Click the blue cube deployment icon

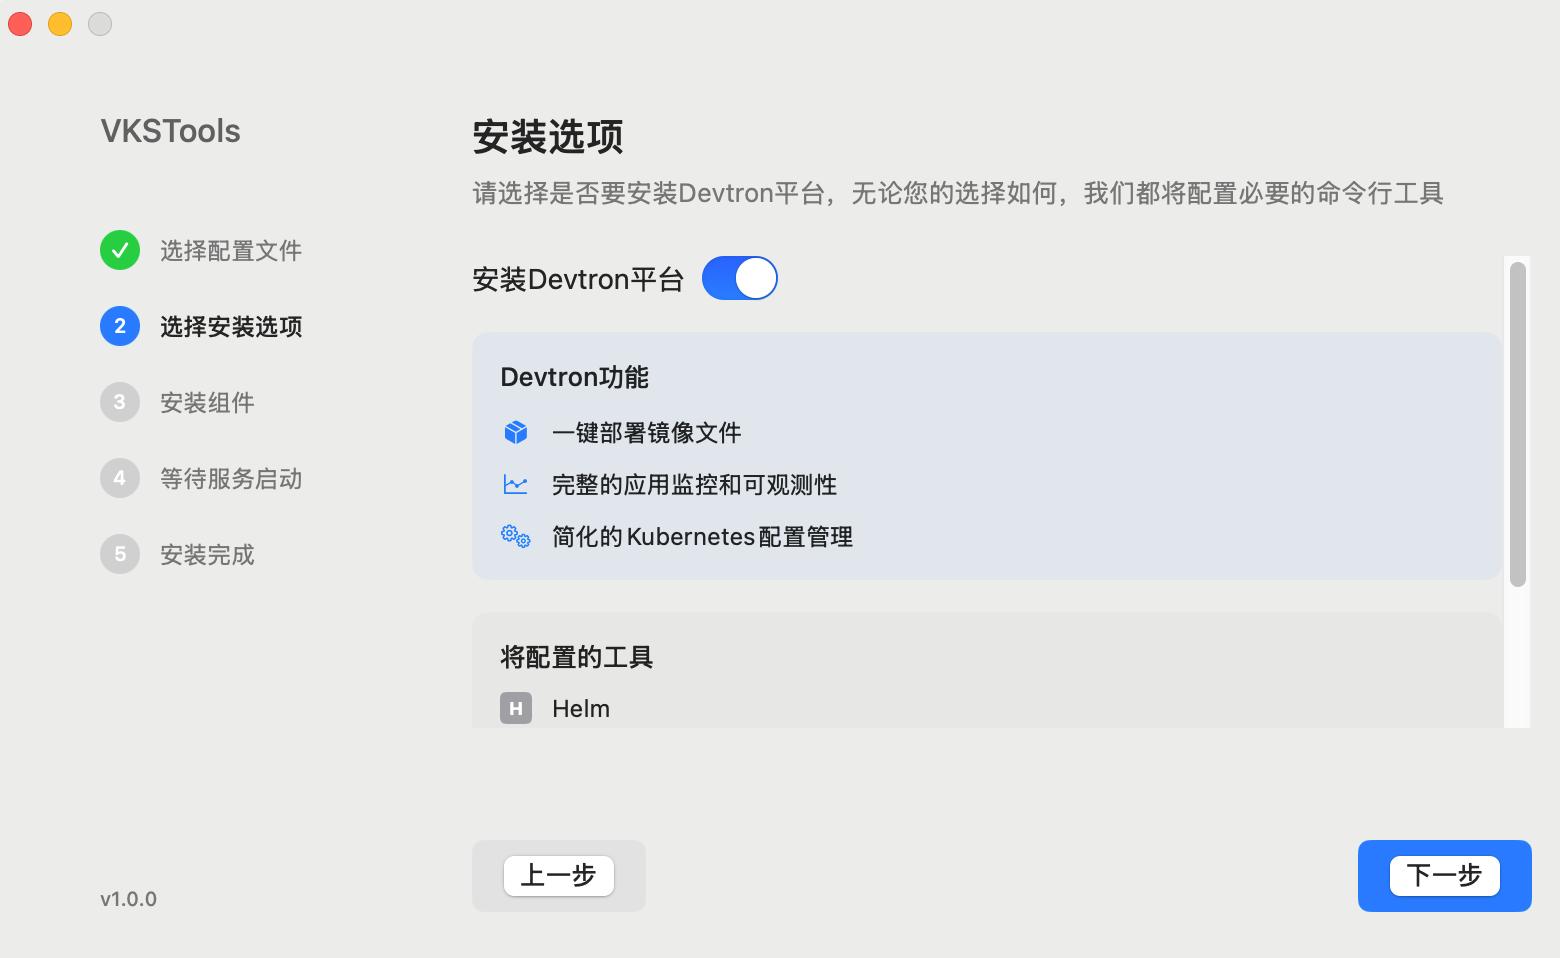tap(515, 432)
